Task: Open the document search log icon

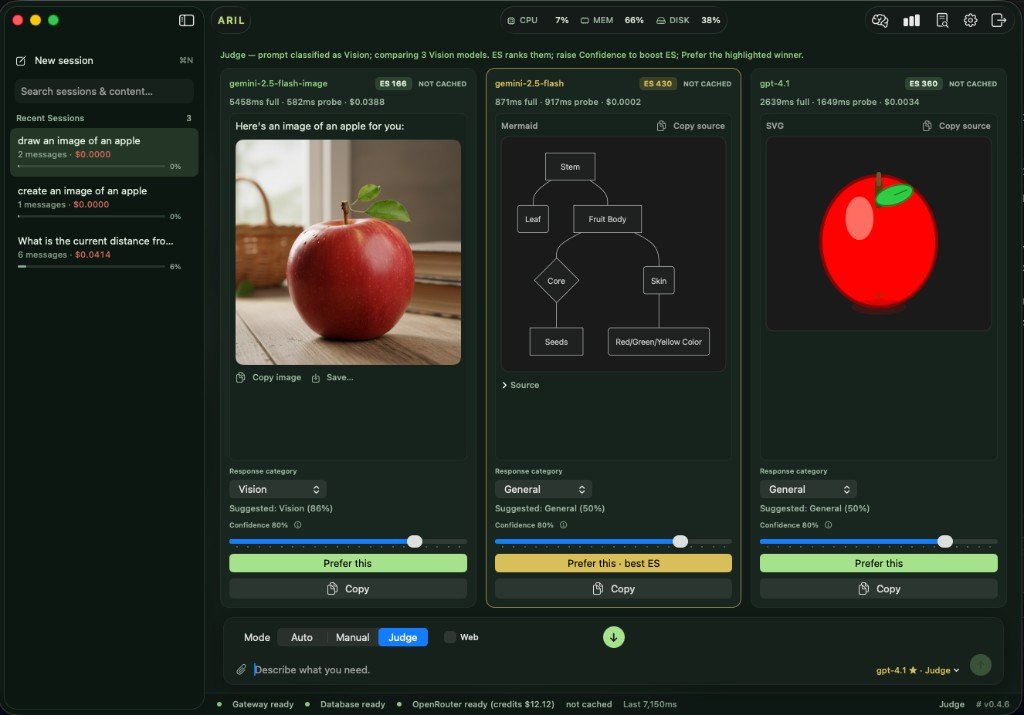Action: 942,20
